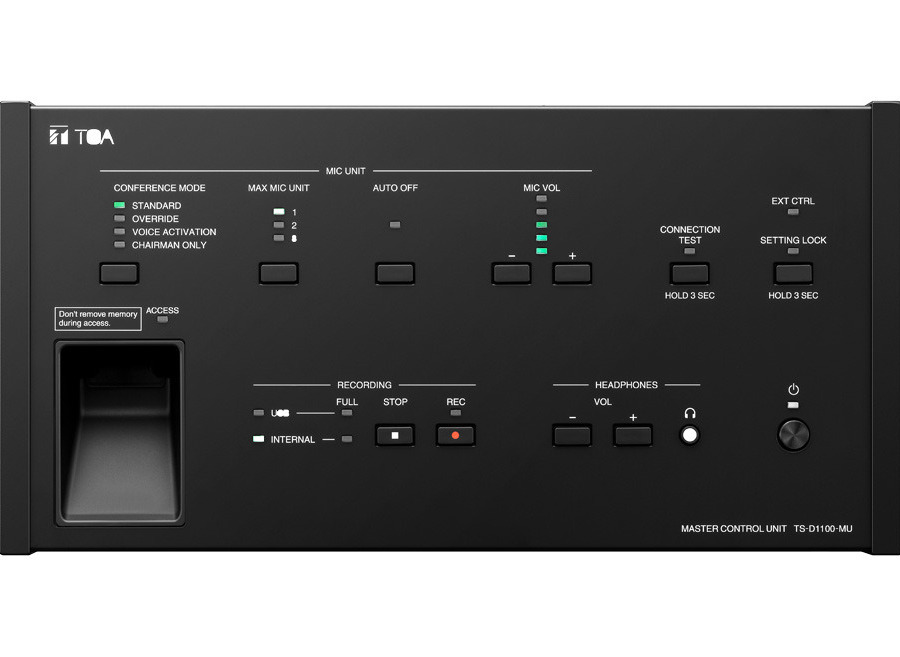Click the EXT CTRL indicator LED
The image size is (900, 657).
coord(793,212)
